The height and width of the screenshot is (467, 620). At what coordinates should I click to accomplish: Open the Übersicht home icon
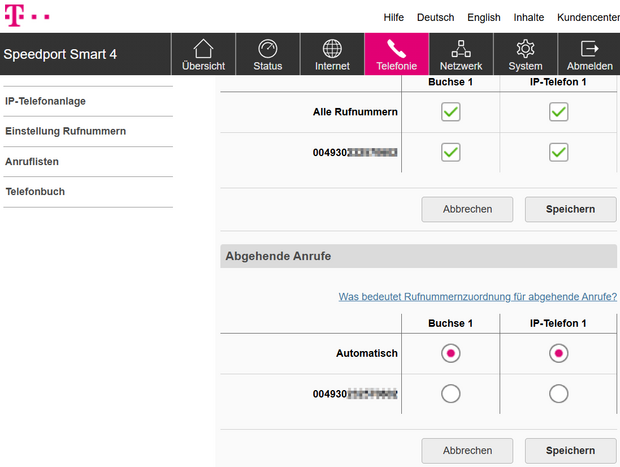(x=203, y=50)
